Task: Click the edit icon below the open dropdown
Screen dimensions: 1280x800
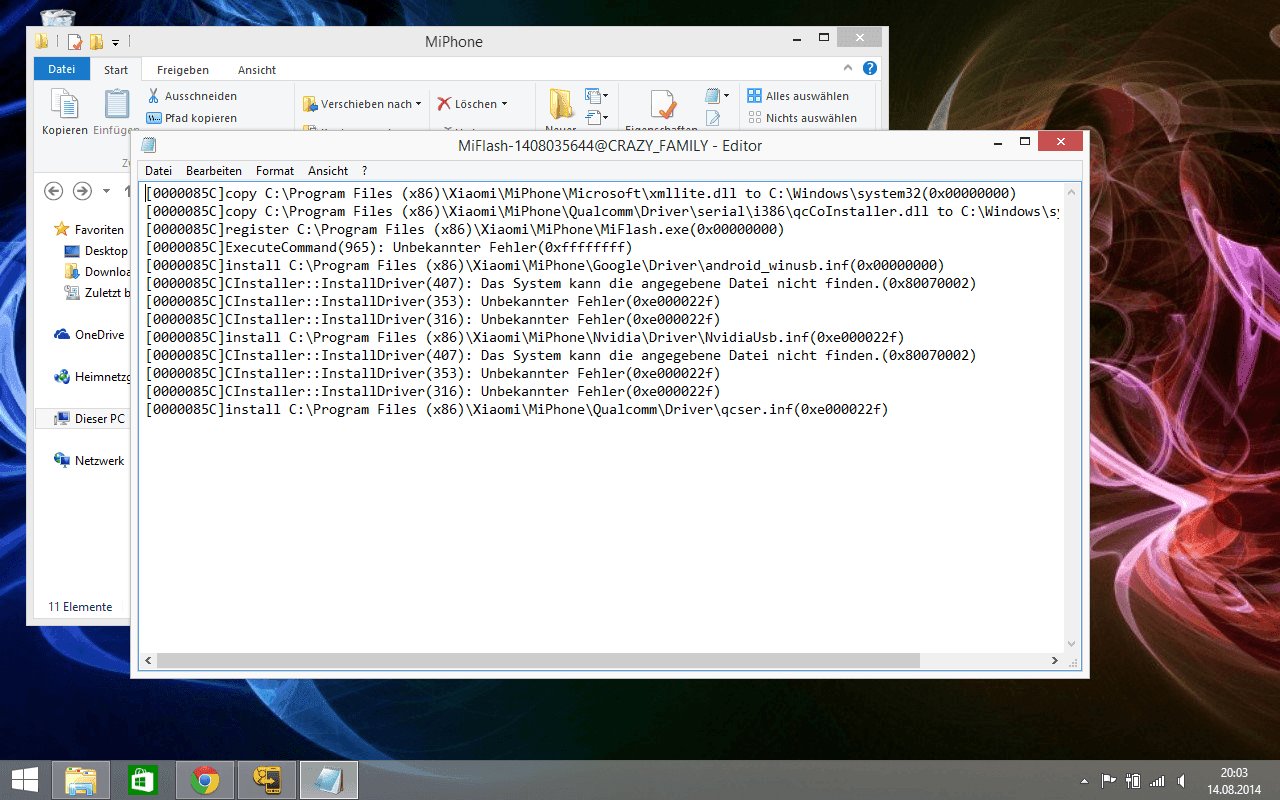Action: [x=713, y=118]
